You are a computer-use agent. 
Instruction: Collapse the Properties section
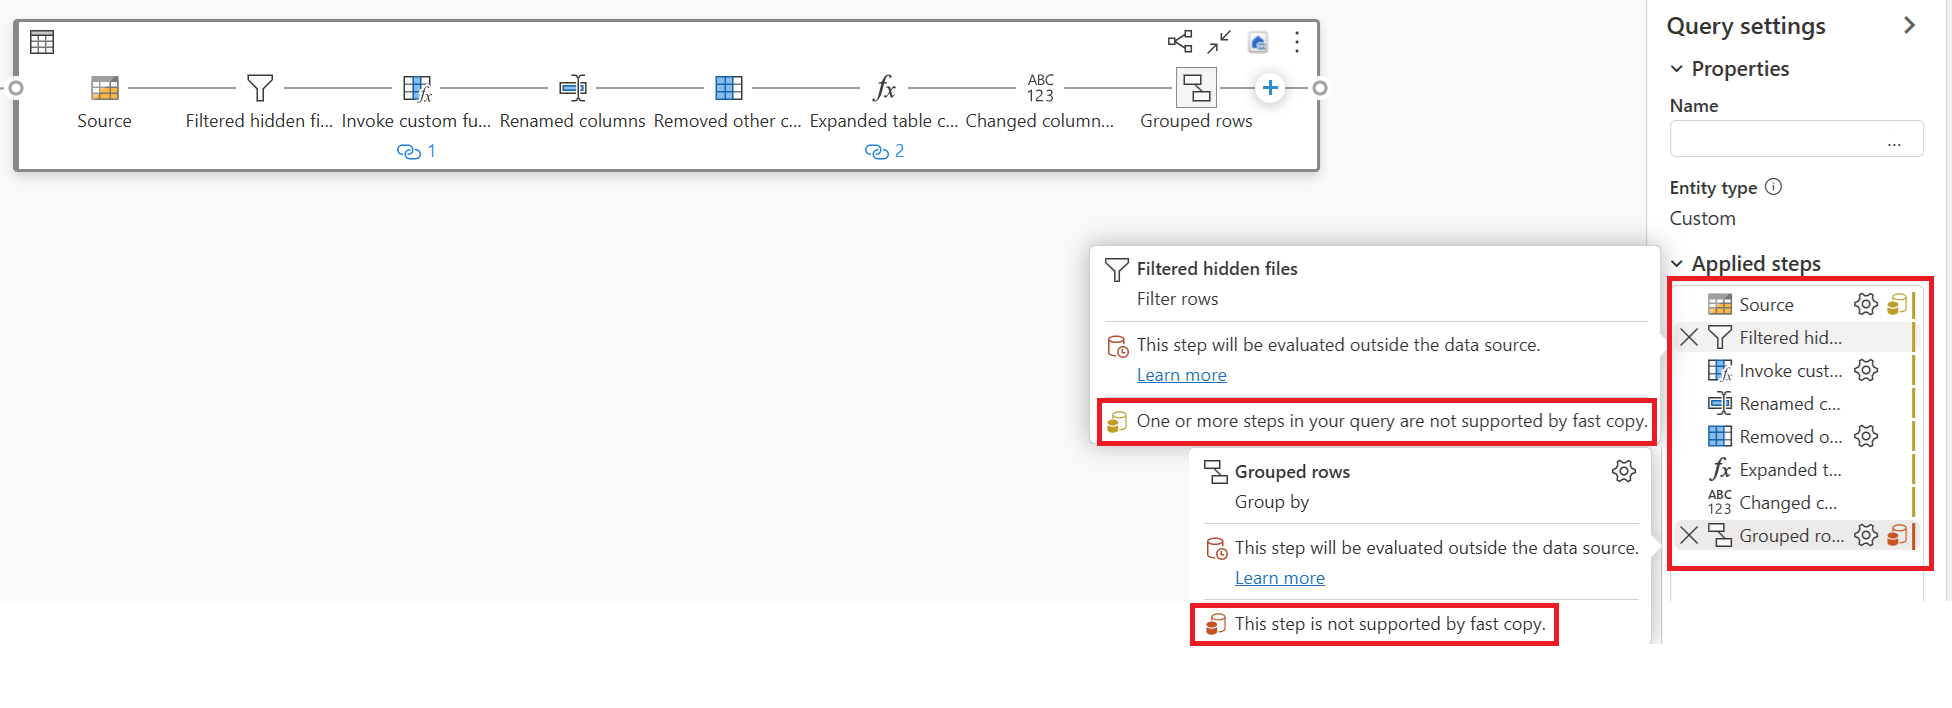(x=1677, y=69)
